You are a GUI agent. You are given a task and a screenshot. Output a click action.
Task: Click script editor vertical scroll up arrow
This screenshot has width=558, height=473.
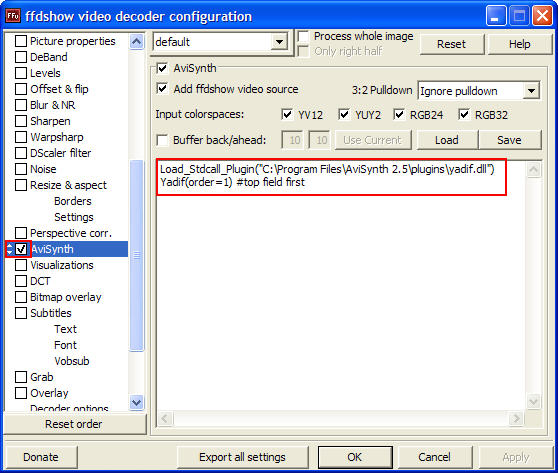pyautogui.click(x=533, y=169)
